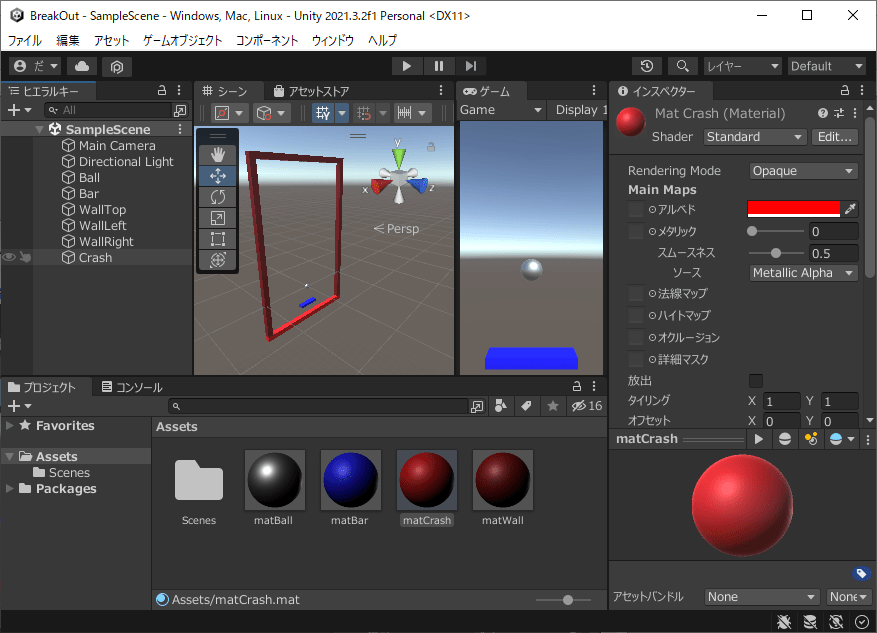Select the Scale tool in scene toolbar
This screenshot has height=633, width=877.
218,218
